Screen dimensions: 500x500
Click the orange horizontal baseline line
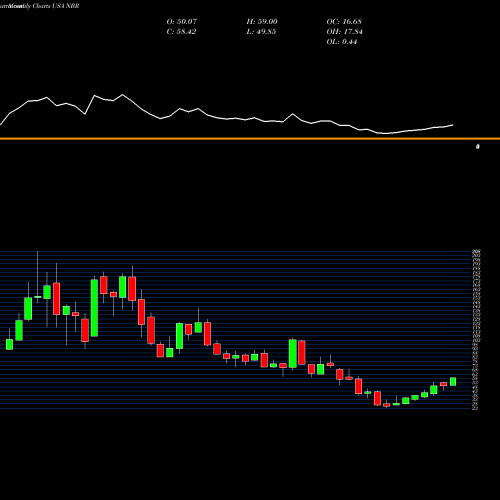tap(250, 138)
